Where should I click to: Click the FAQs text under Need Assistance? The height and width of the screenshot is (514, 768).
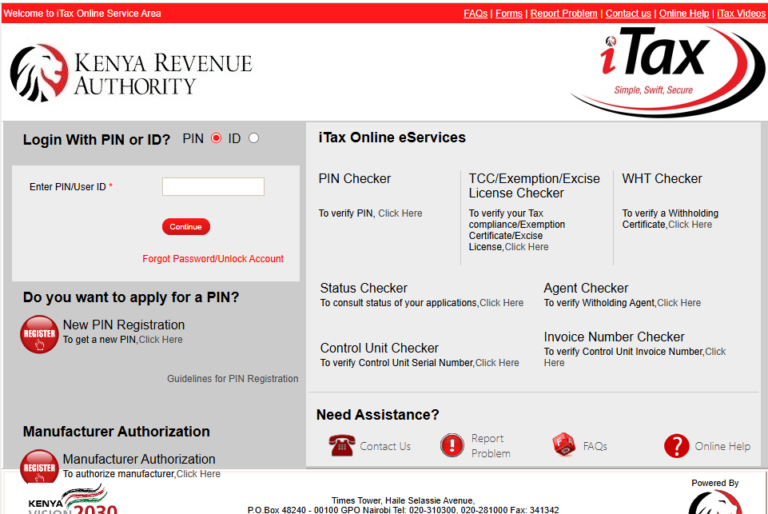pos(595,446)
